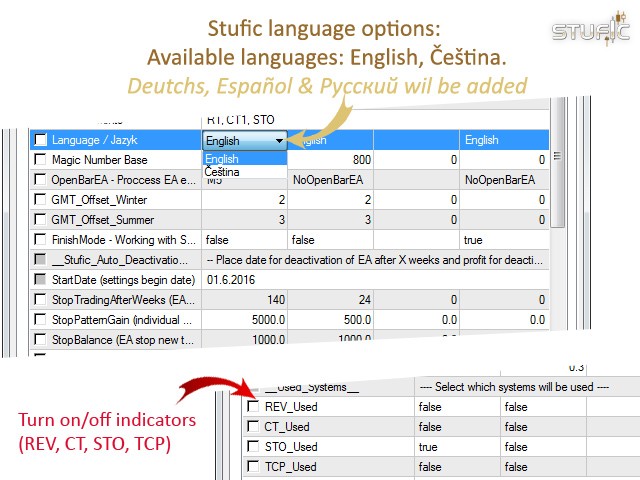Check the StopBalance checkbox

coord(40,339)
